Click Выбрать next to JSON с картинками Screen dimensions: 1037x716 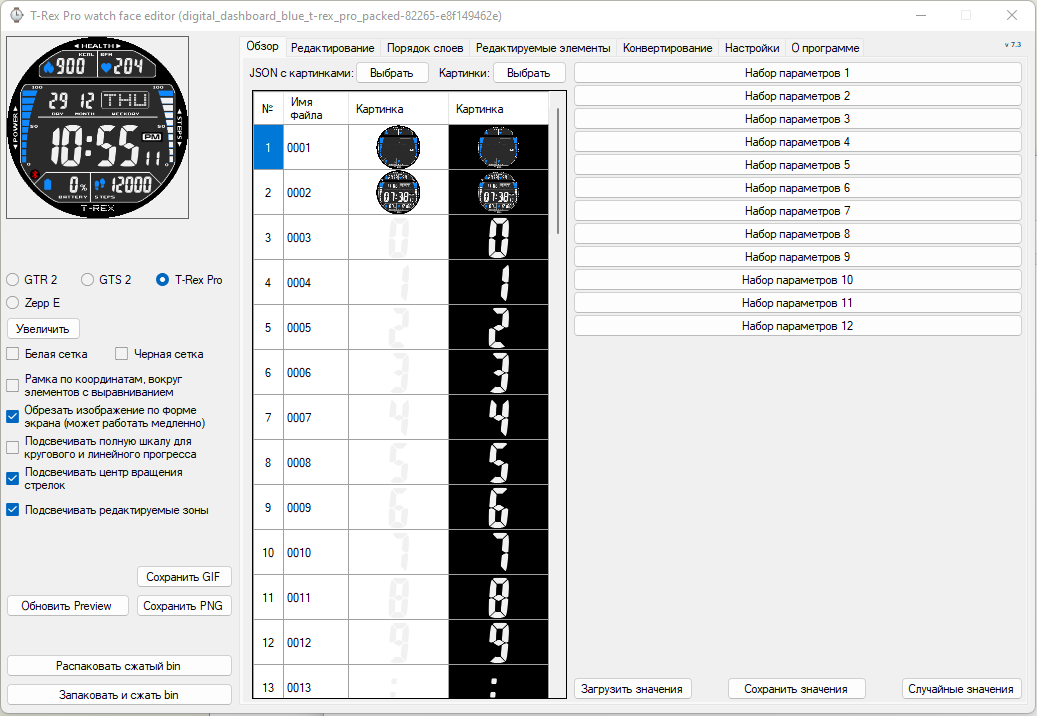click(x=392, y=73)
